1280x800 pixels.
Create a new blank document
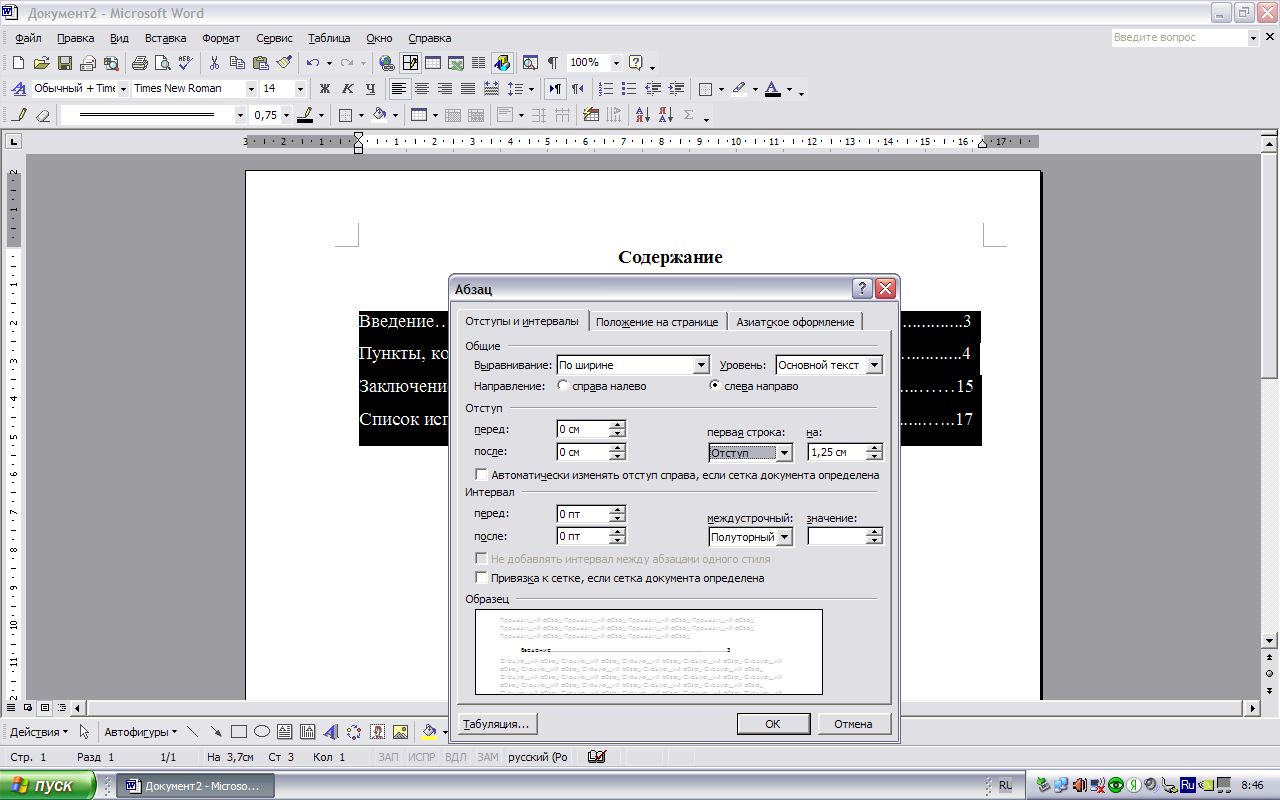[x=18, y=62]
